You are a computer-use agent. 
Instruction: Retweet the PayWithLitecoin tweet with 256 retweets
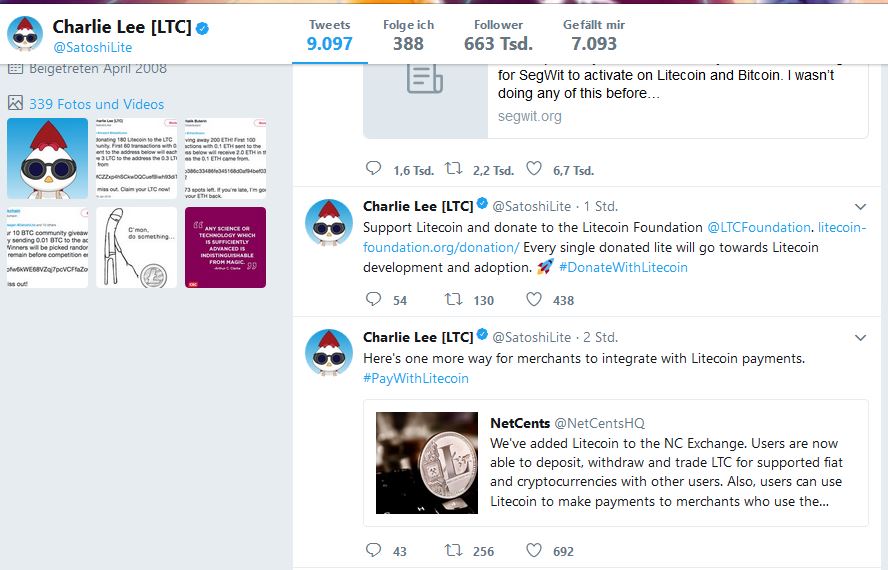coord(453,550)
